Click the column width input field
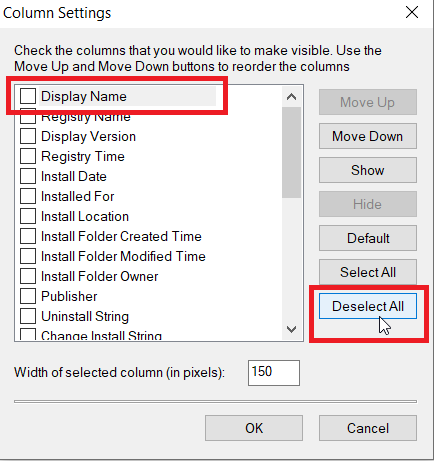This screenshot has width=434, height=461. coord(274,373)
